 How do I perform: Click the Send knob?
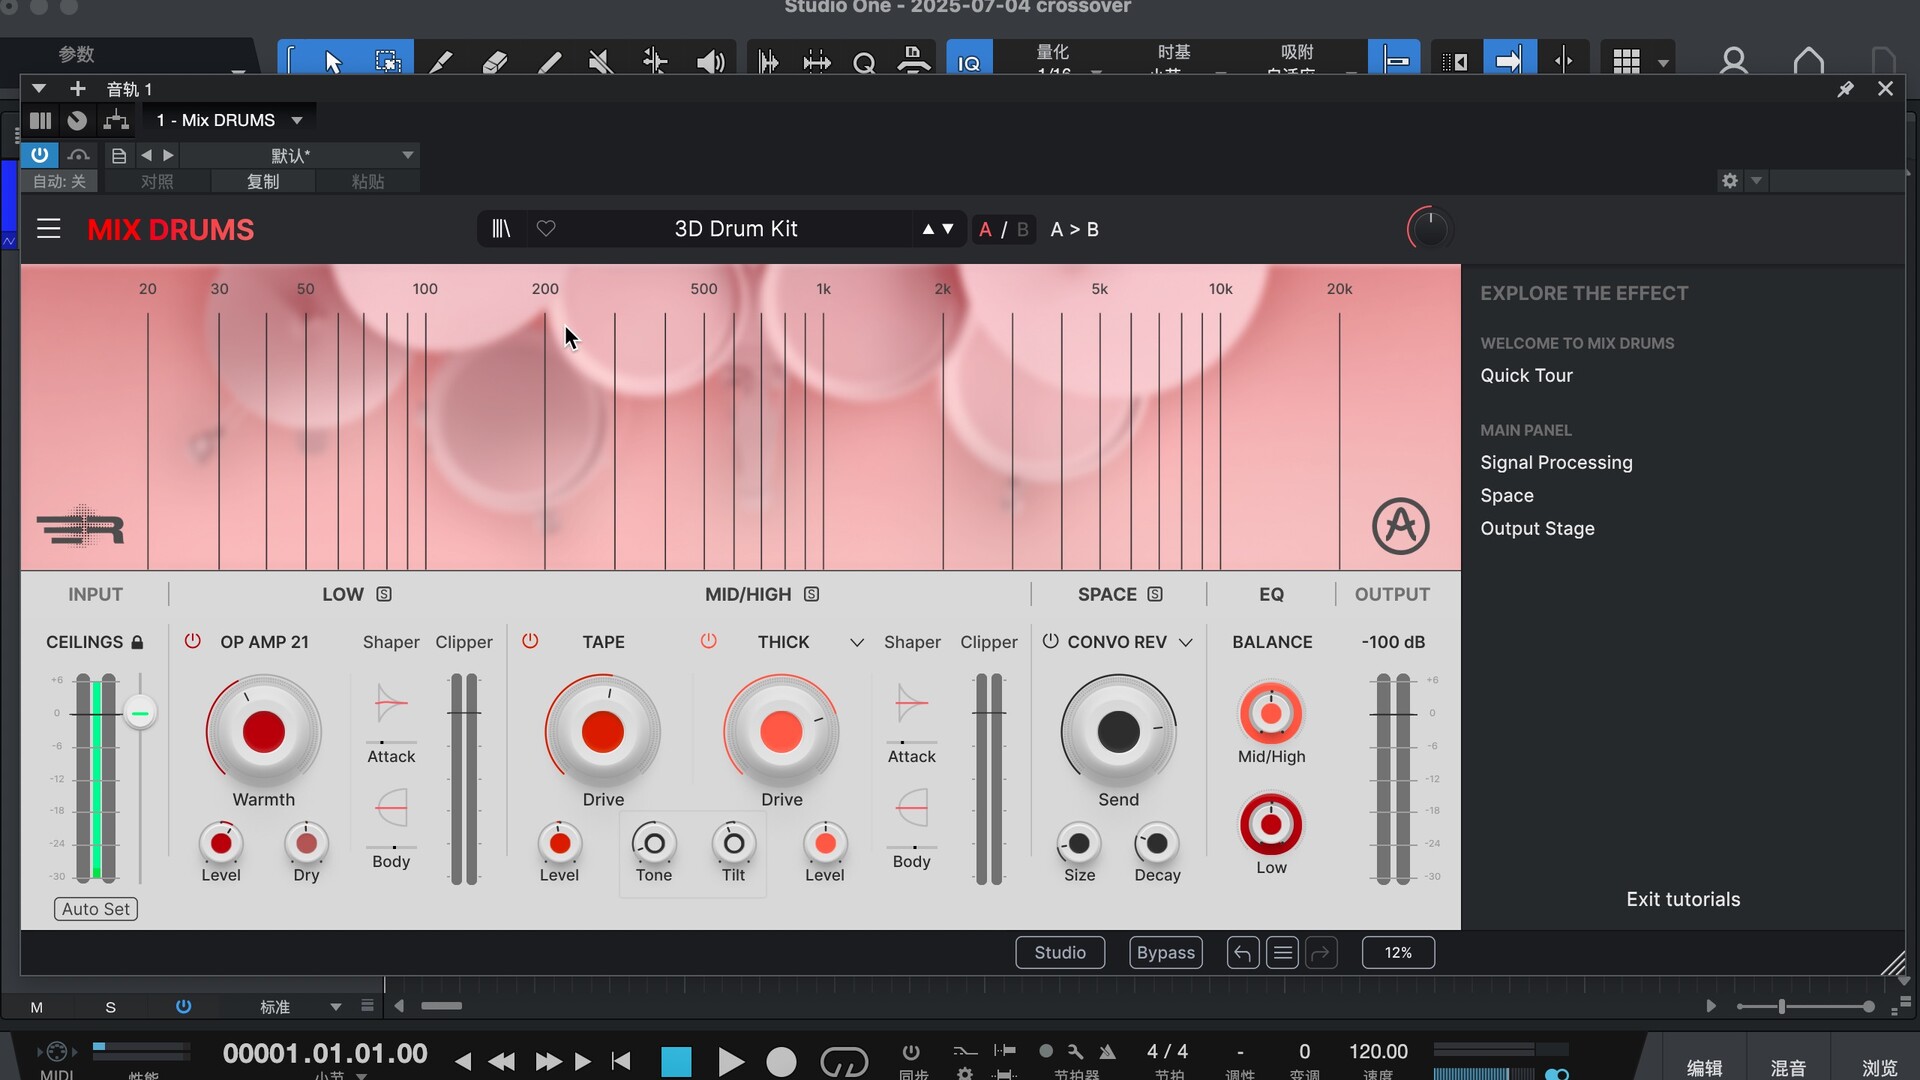pos(1118,732)
